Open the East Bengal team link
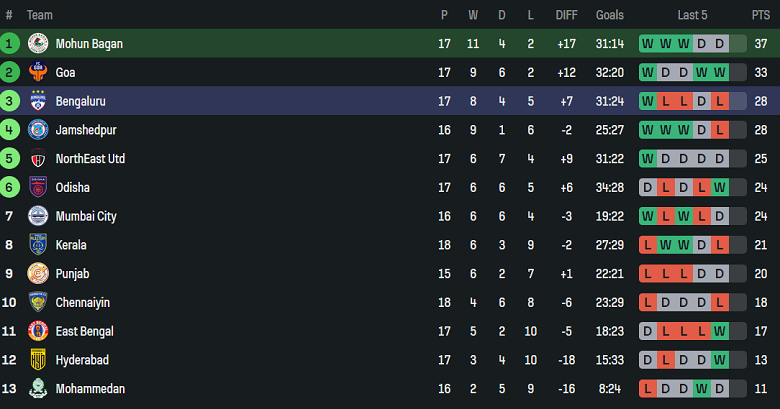The image size is (780, 409). pos(84,331)
